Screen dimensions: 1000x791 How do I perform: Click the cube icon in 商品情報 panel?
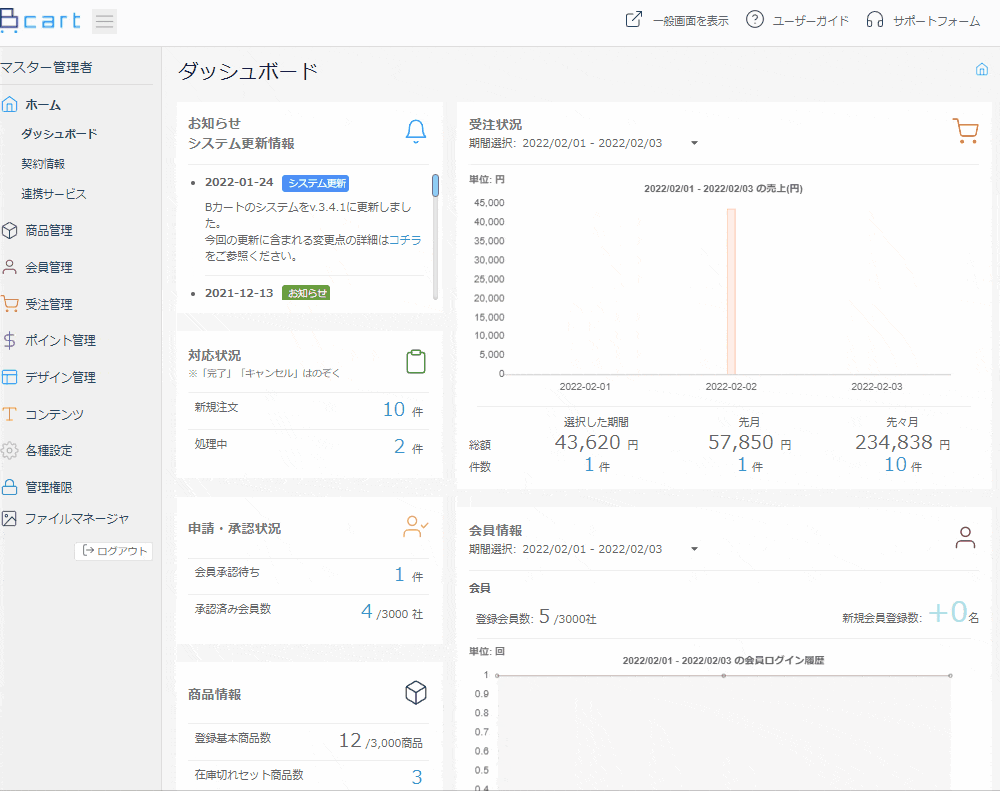[416, 693]
